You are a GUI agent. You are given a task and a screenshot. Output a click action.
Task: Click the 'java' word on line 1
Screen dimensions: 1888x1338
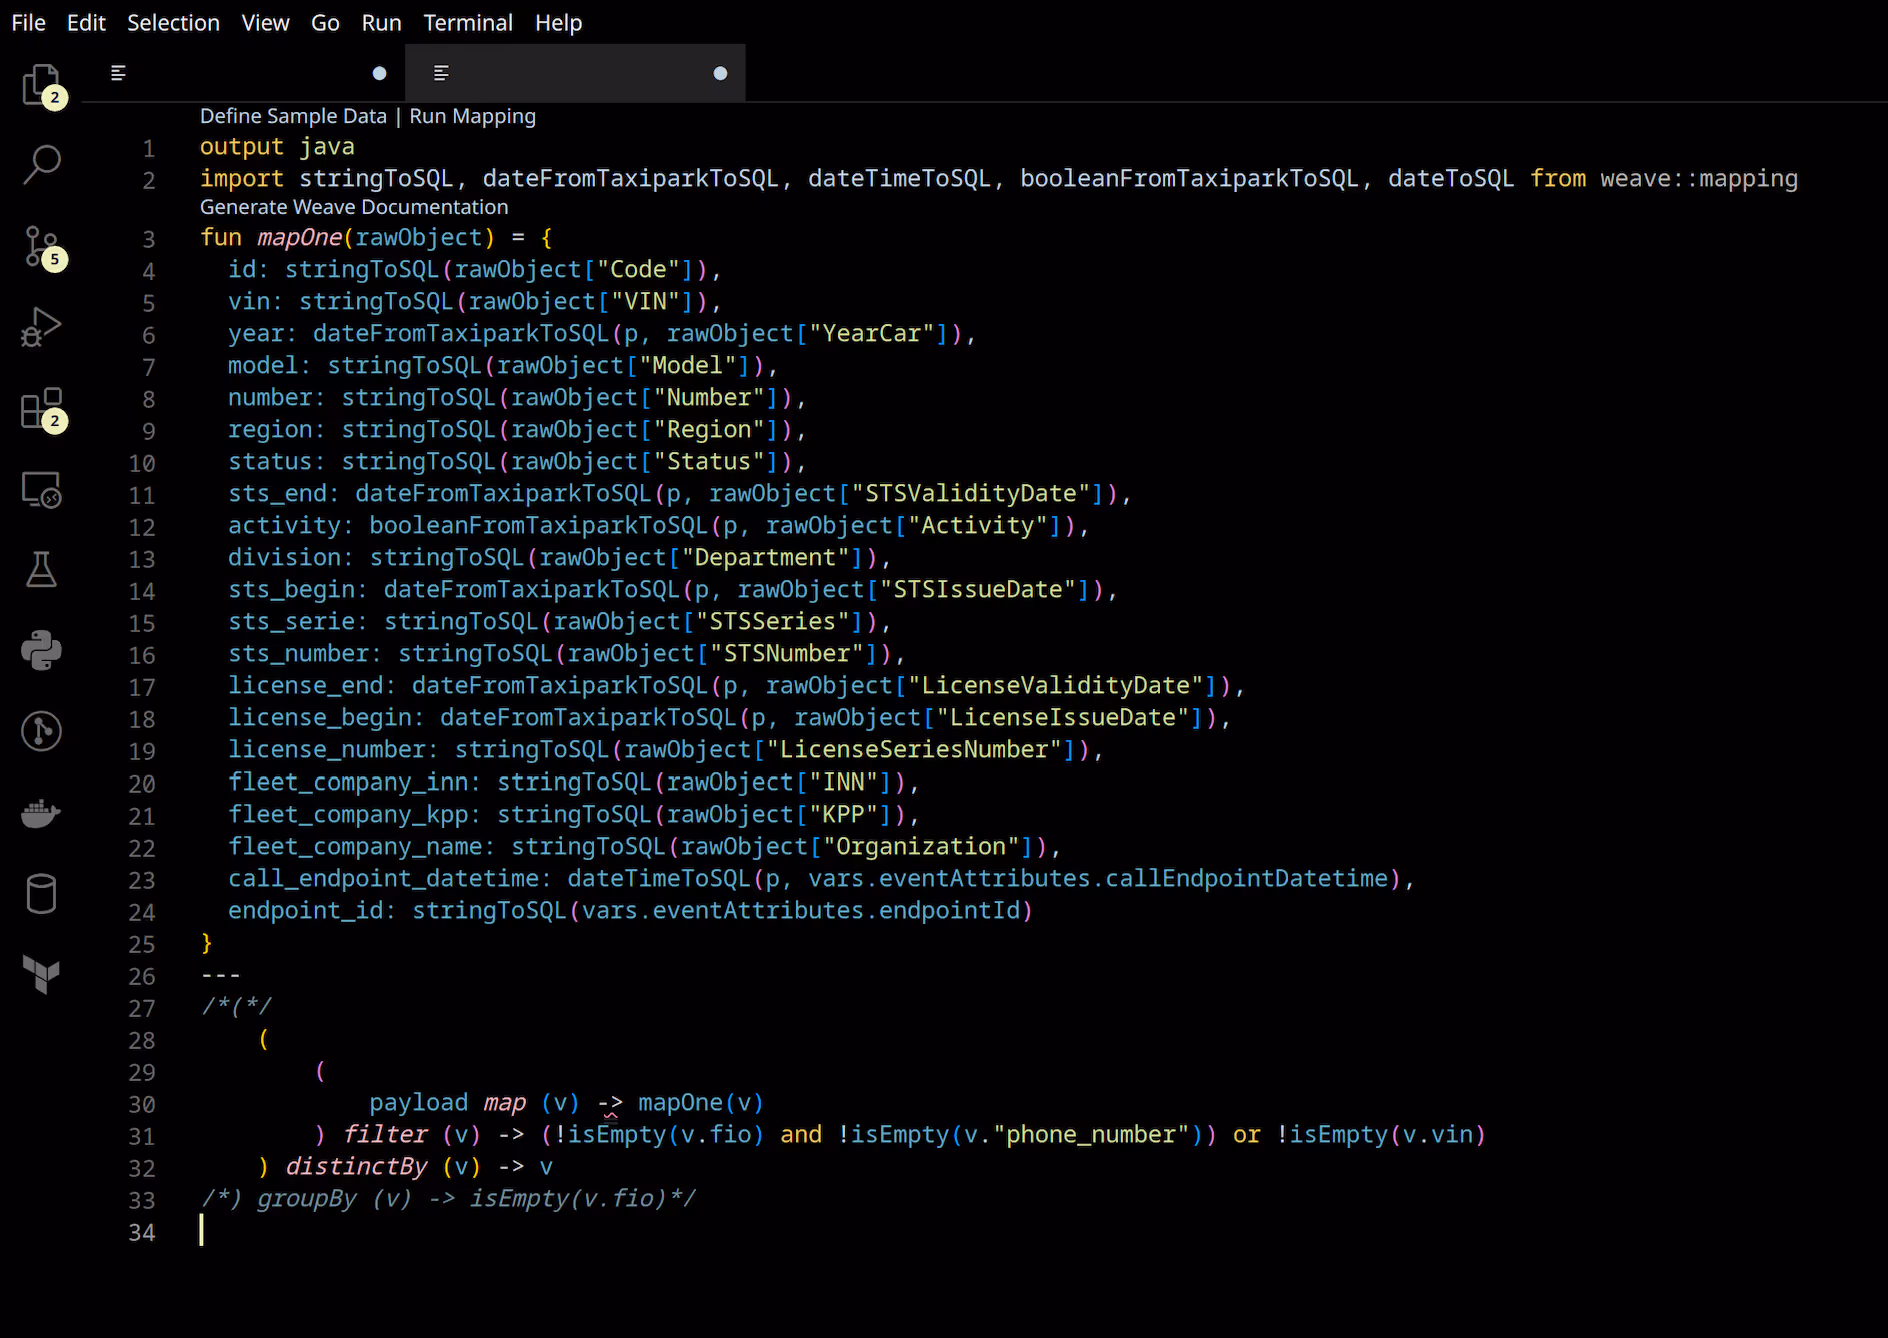click(x=327, y=146)
